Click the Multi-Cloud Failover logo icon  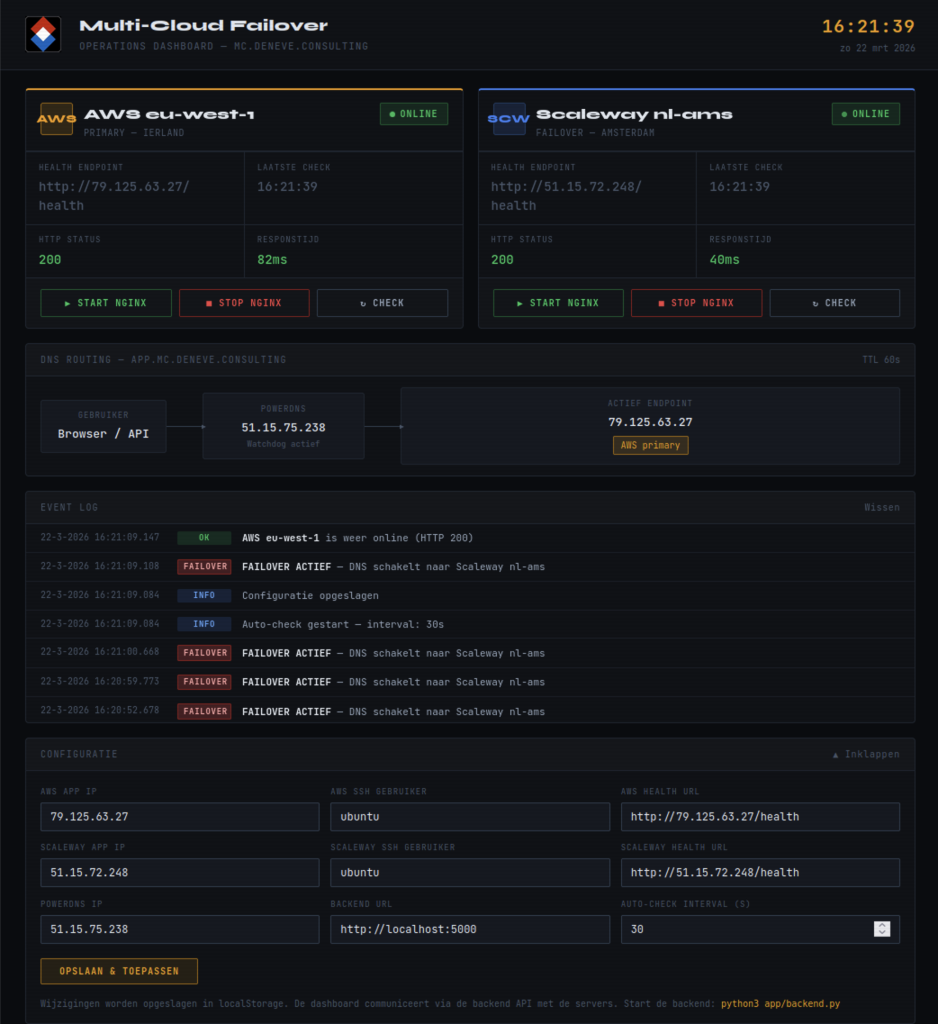pos(42,34)
